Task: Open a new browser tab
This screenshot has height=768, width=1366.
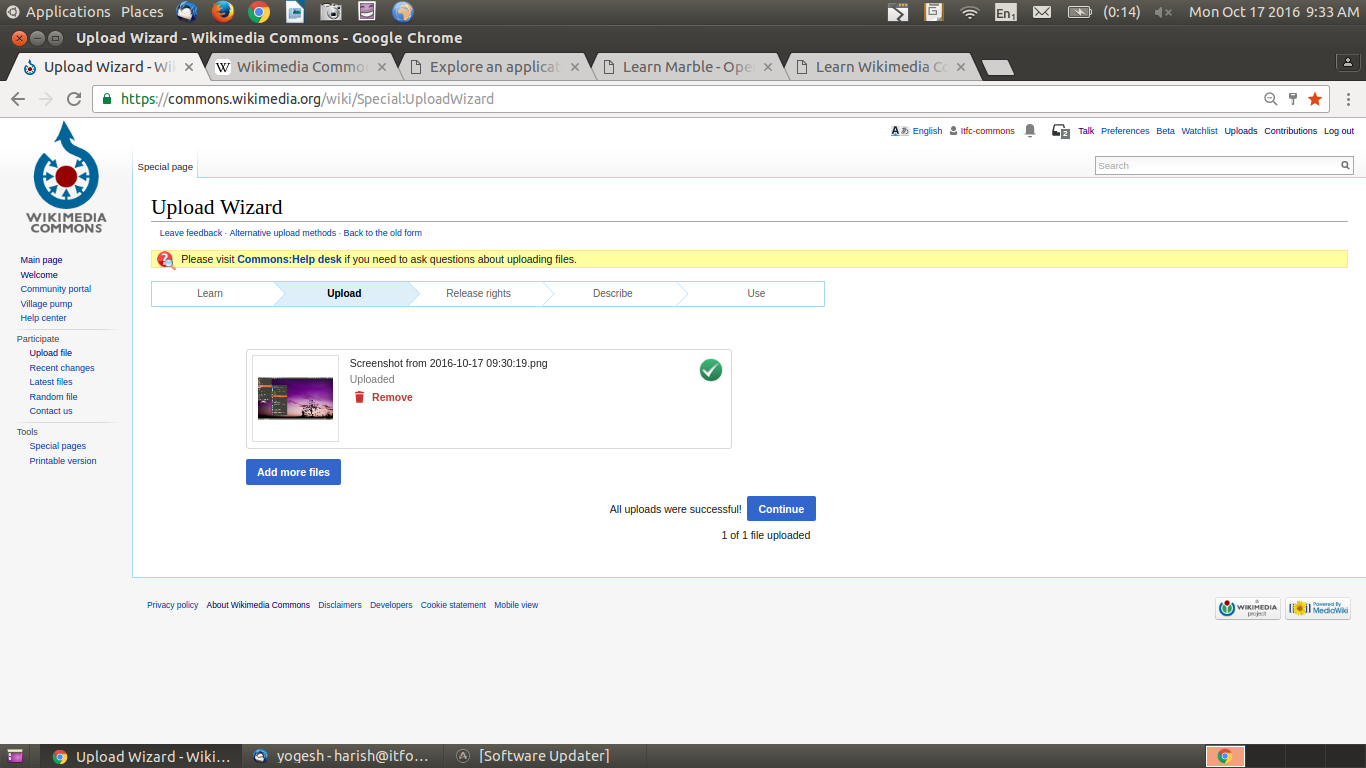Action: click(998, 68)
